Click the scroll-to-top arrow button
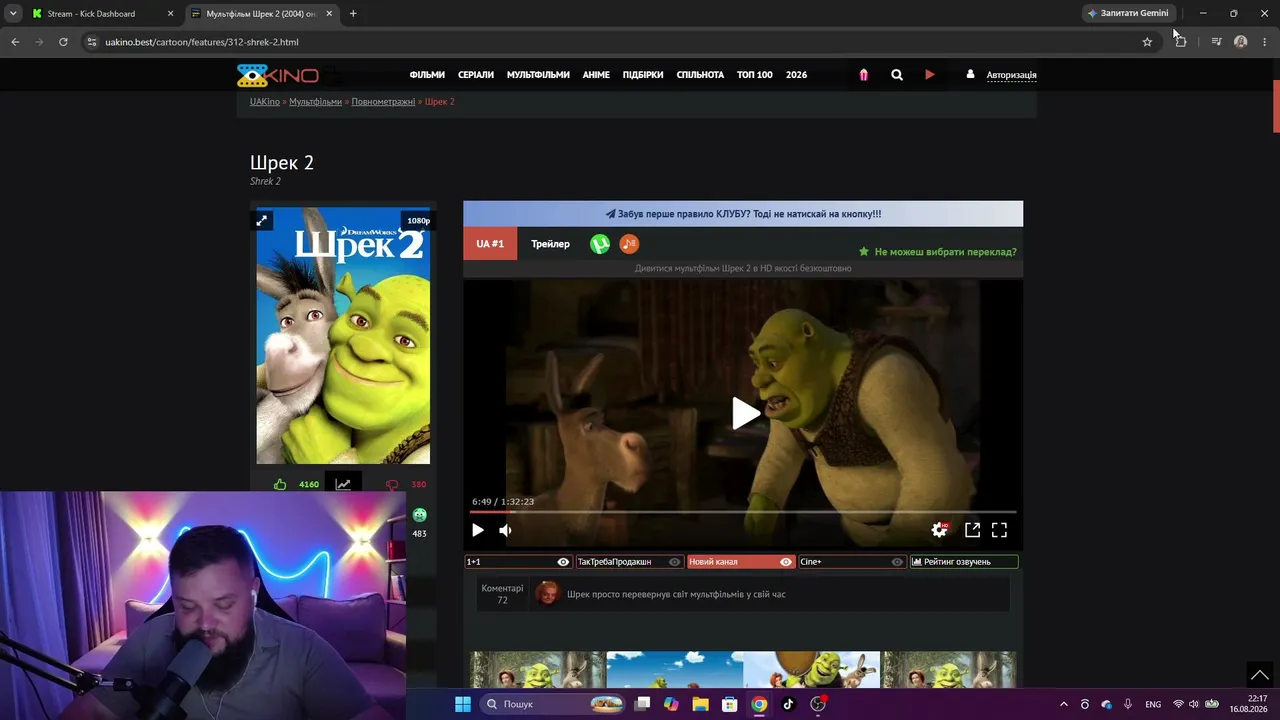 (x=1260, y=675)
